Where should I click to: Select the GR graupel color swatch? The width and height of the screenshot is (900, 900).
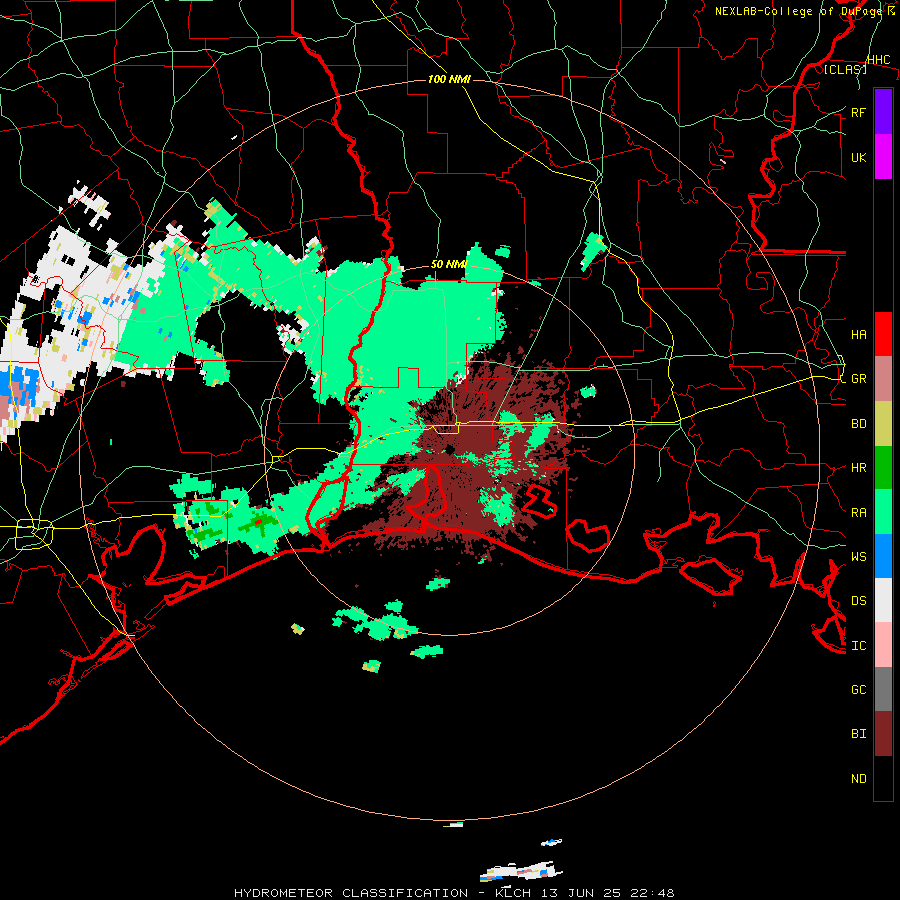pyautogui.click(x=883, y=379)
